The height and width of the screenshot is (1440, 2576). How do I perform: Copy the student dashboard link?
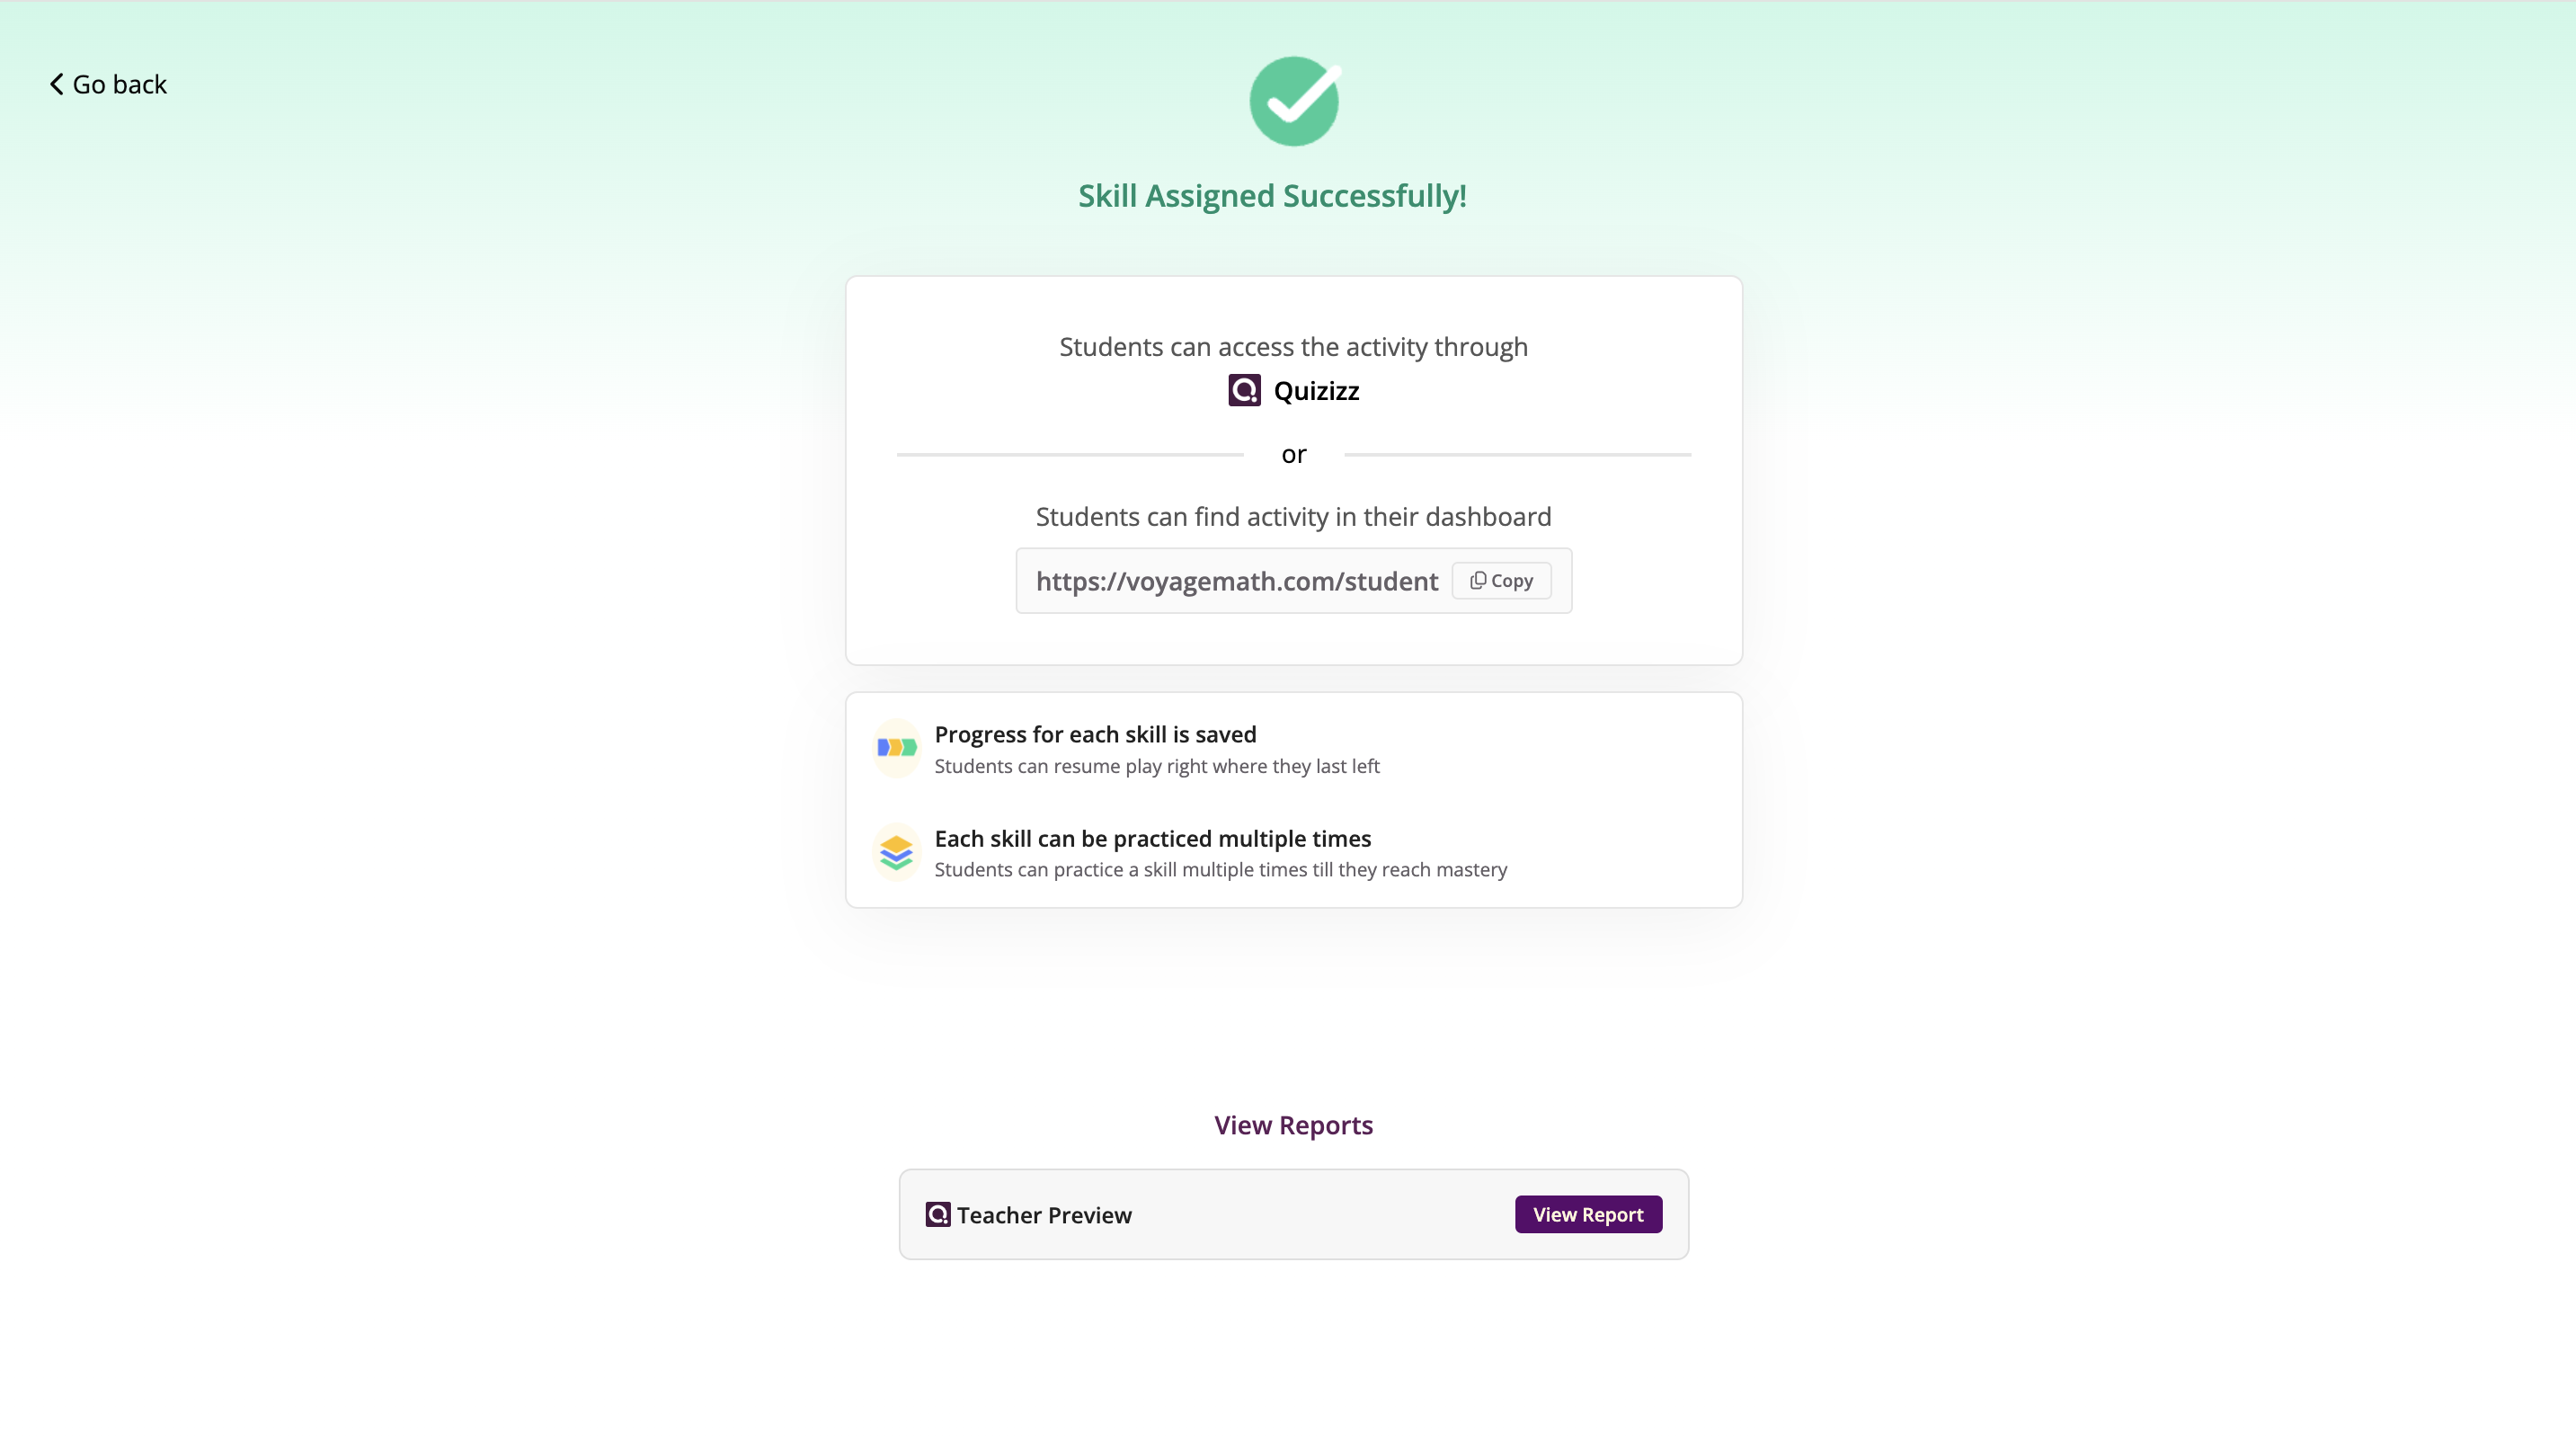pos(1501,580)
